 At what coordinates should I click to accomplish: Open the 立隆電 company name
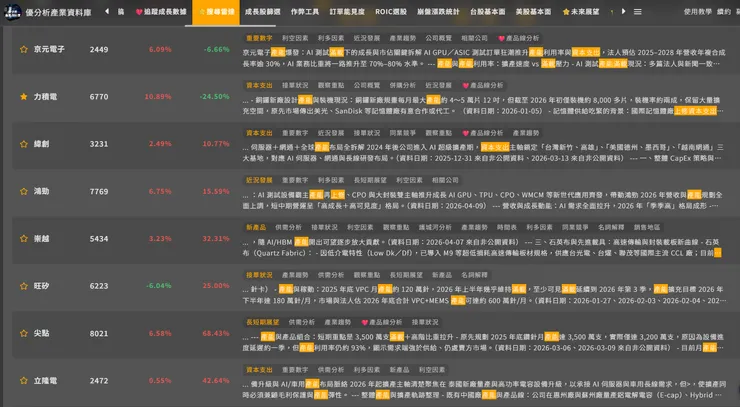click(x=45, y=381)
